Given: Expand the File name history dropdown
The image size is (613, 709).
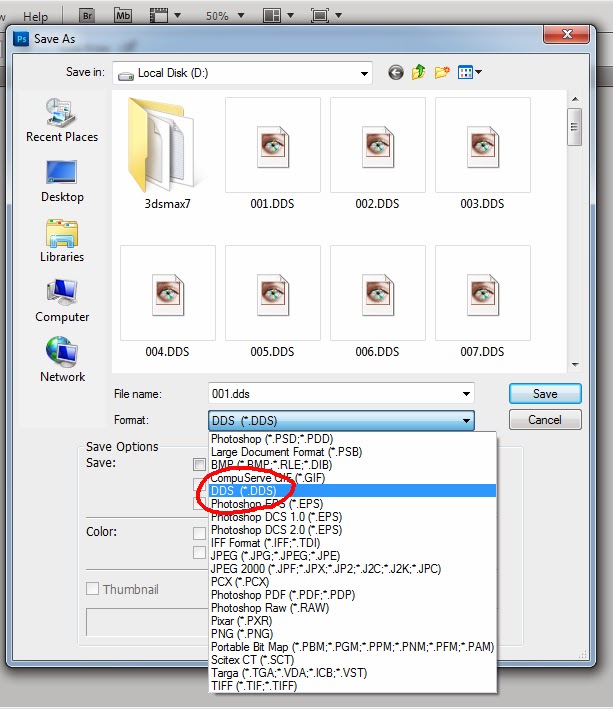Looking at the screenshot, I should tap(466, 394).
